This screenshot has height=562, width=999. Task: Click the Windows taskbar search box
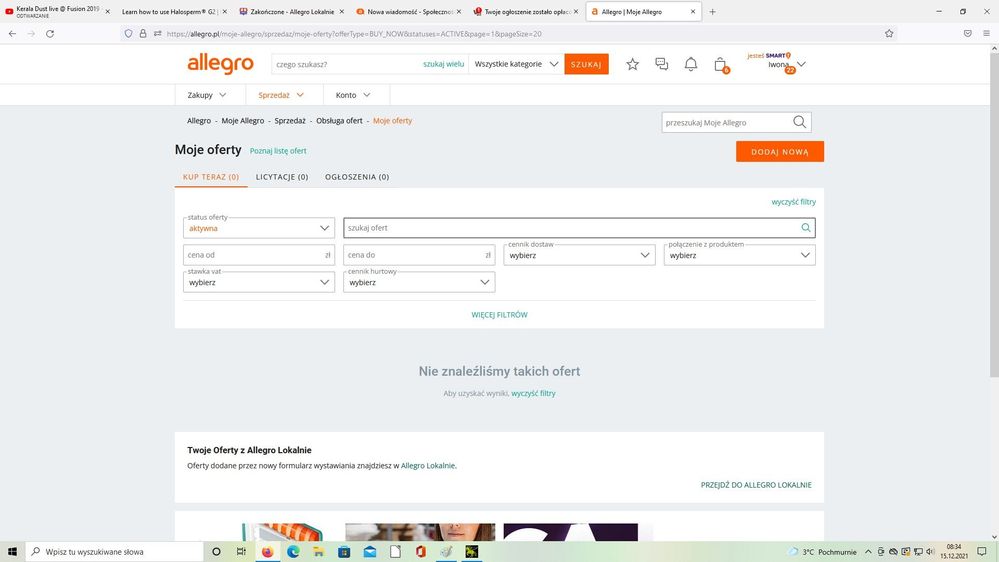(x=115, y=552)
